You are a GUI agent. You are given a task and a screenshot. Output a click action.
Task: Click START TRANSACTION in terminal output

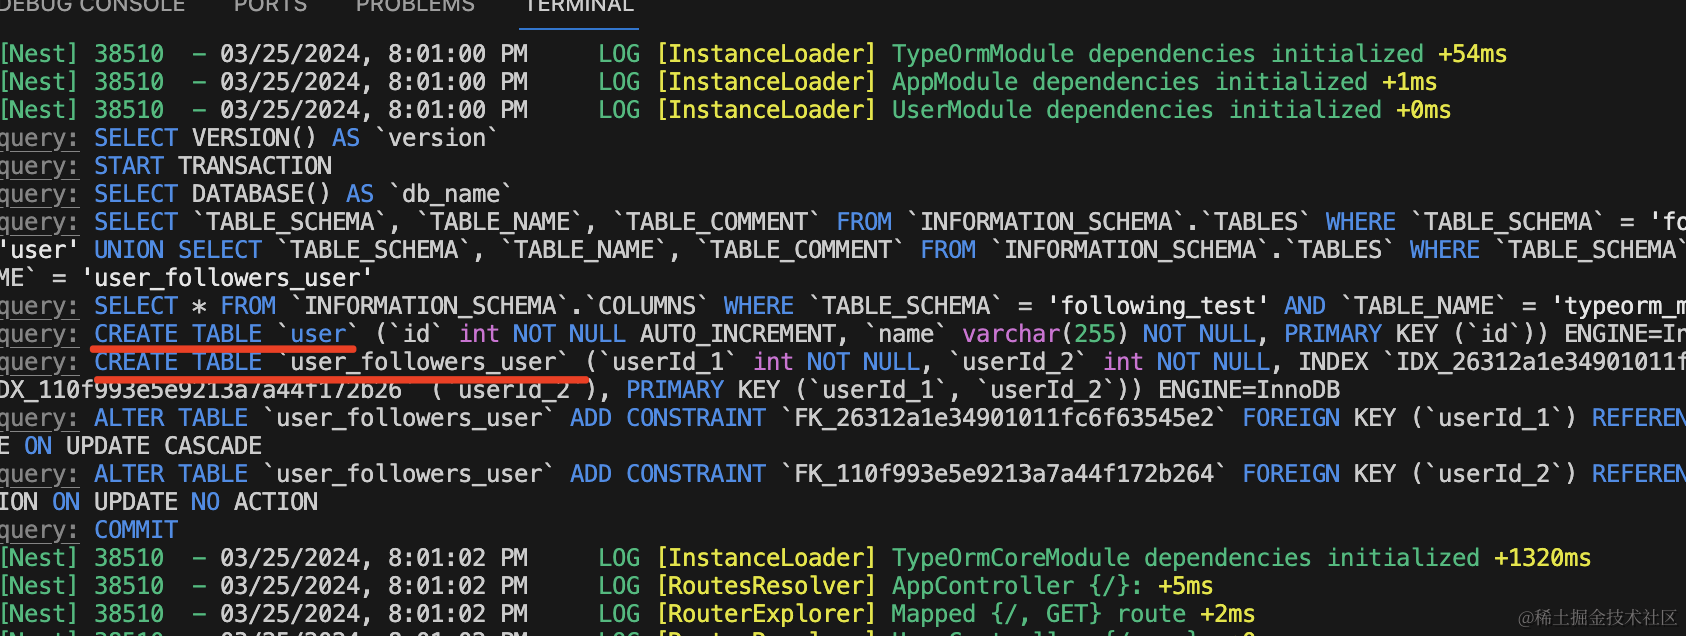pos(213,166)
